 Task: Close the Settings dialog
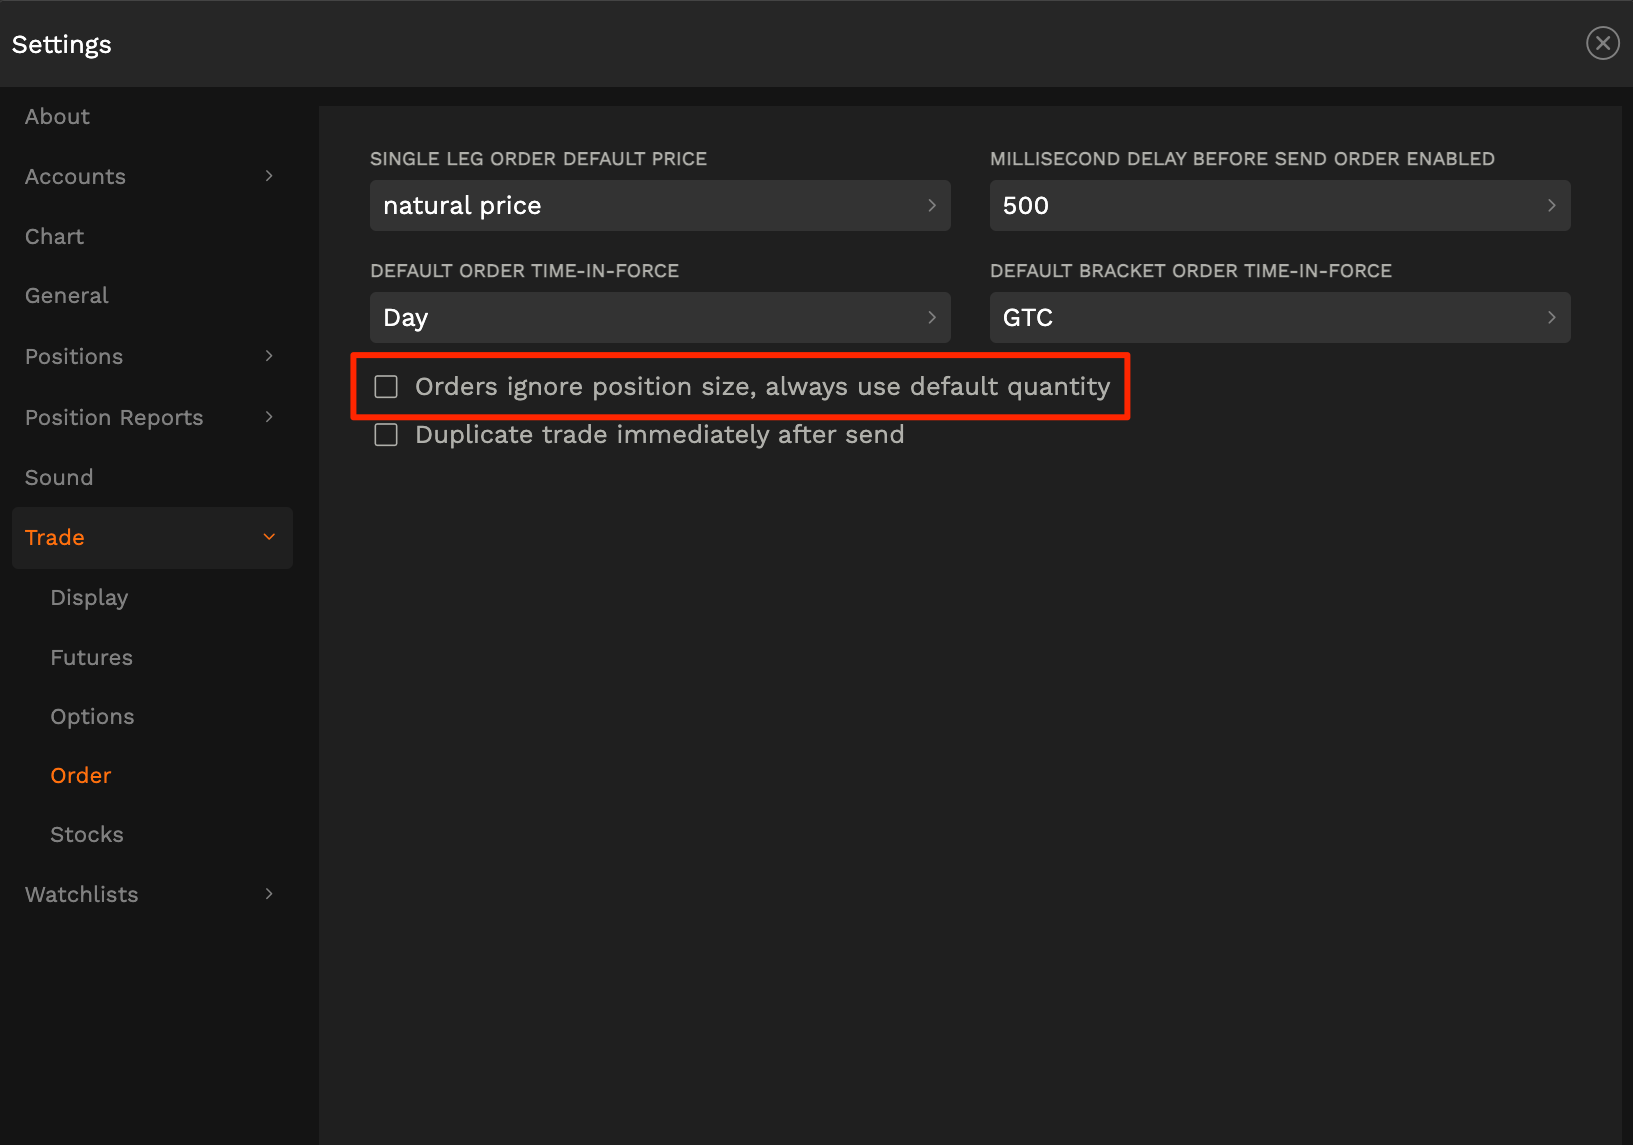(1602, 43)
